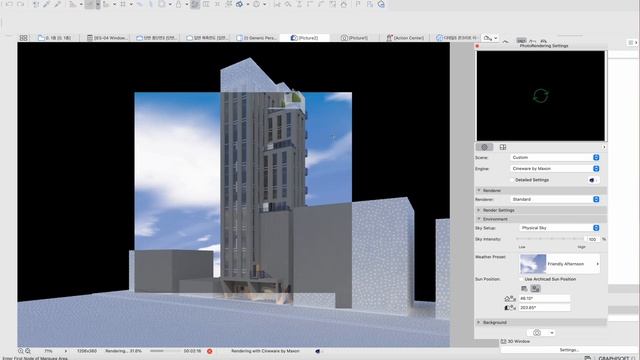The image size is (640, 360).
Task: Click the Cineware icon in the status bar
Action: (318, 351)
